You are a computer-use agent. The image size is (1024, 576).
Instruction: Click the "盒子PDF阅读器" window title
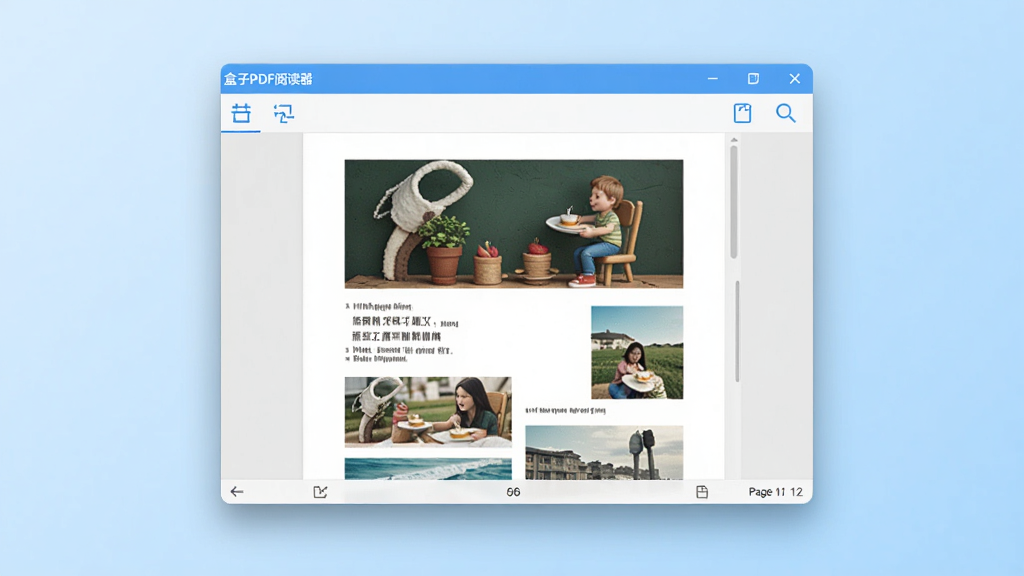(x=268, y=79)
